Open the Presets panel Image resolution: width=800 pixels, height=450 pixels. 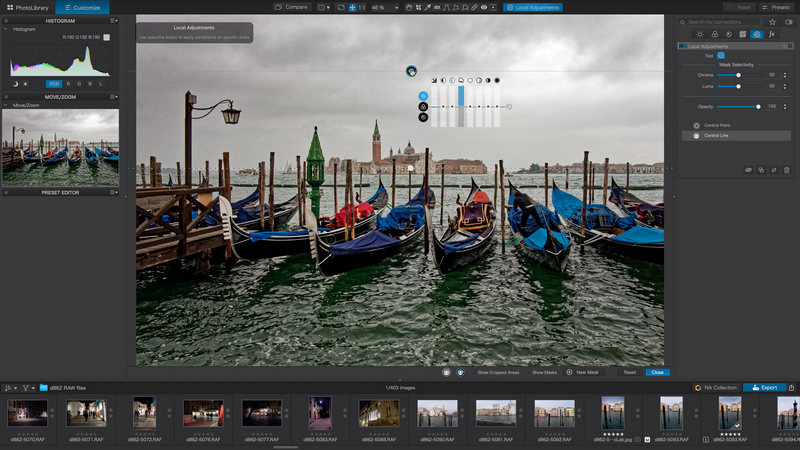(x=776, y=7)
